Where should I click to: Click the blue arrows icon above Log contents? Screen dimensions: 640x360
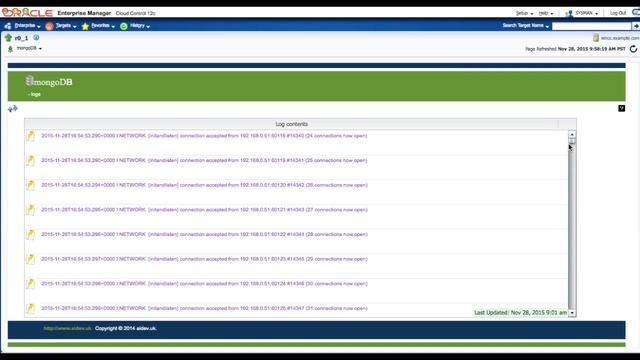[x=13, y=109]
